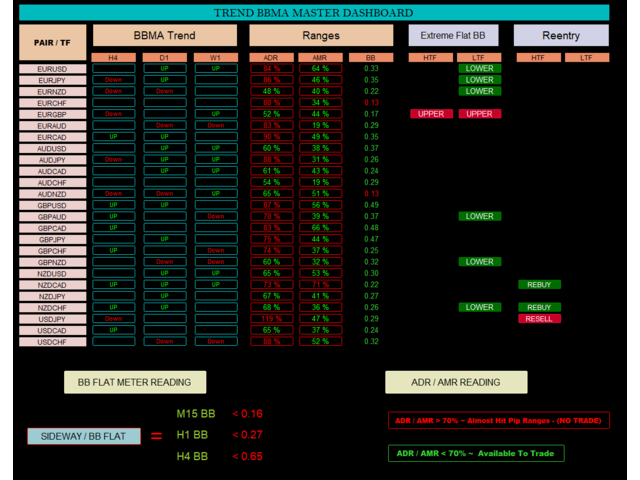Choose the NZDJPY pair label

click(53, 297)
